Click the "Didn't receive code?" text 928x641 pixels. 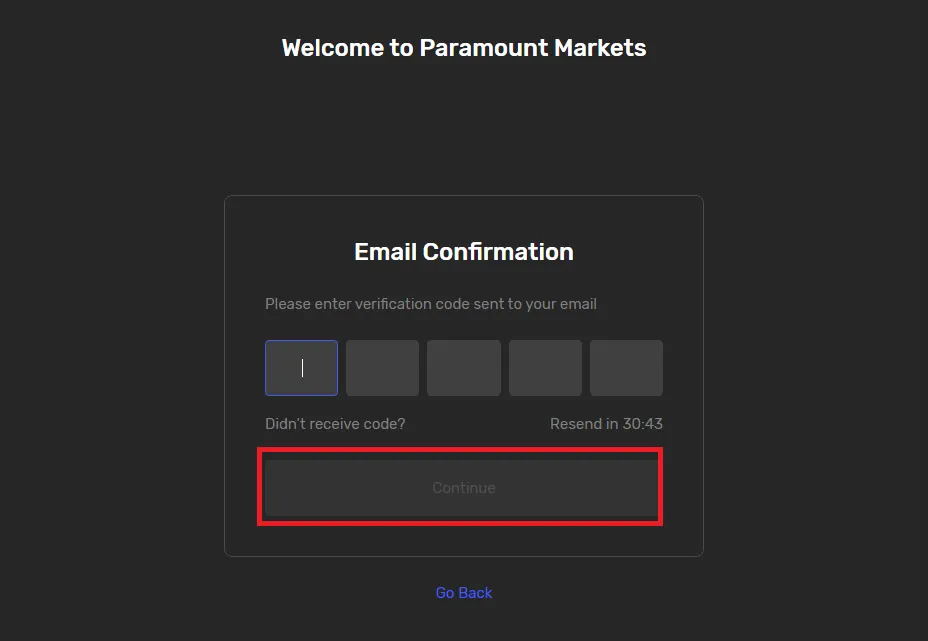(x=335, y=424)
